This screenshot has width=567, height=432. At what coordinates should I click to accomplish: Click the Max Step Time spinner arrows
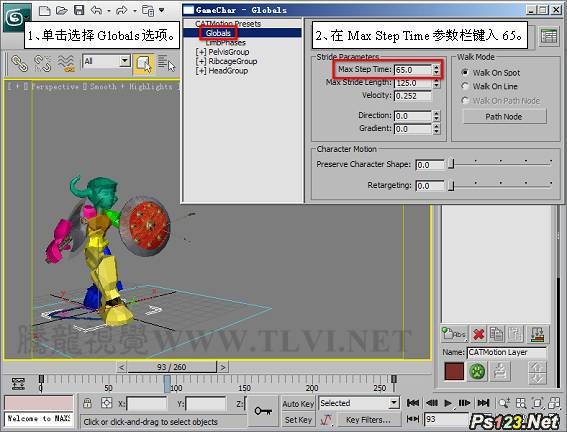point(436,70)
